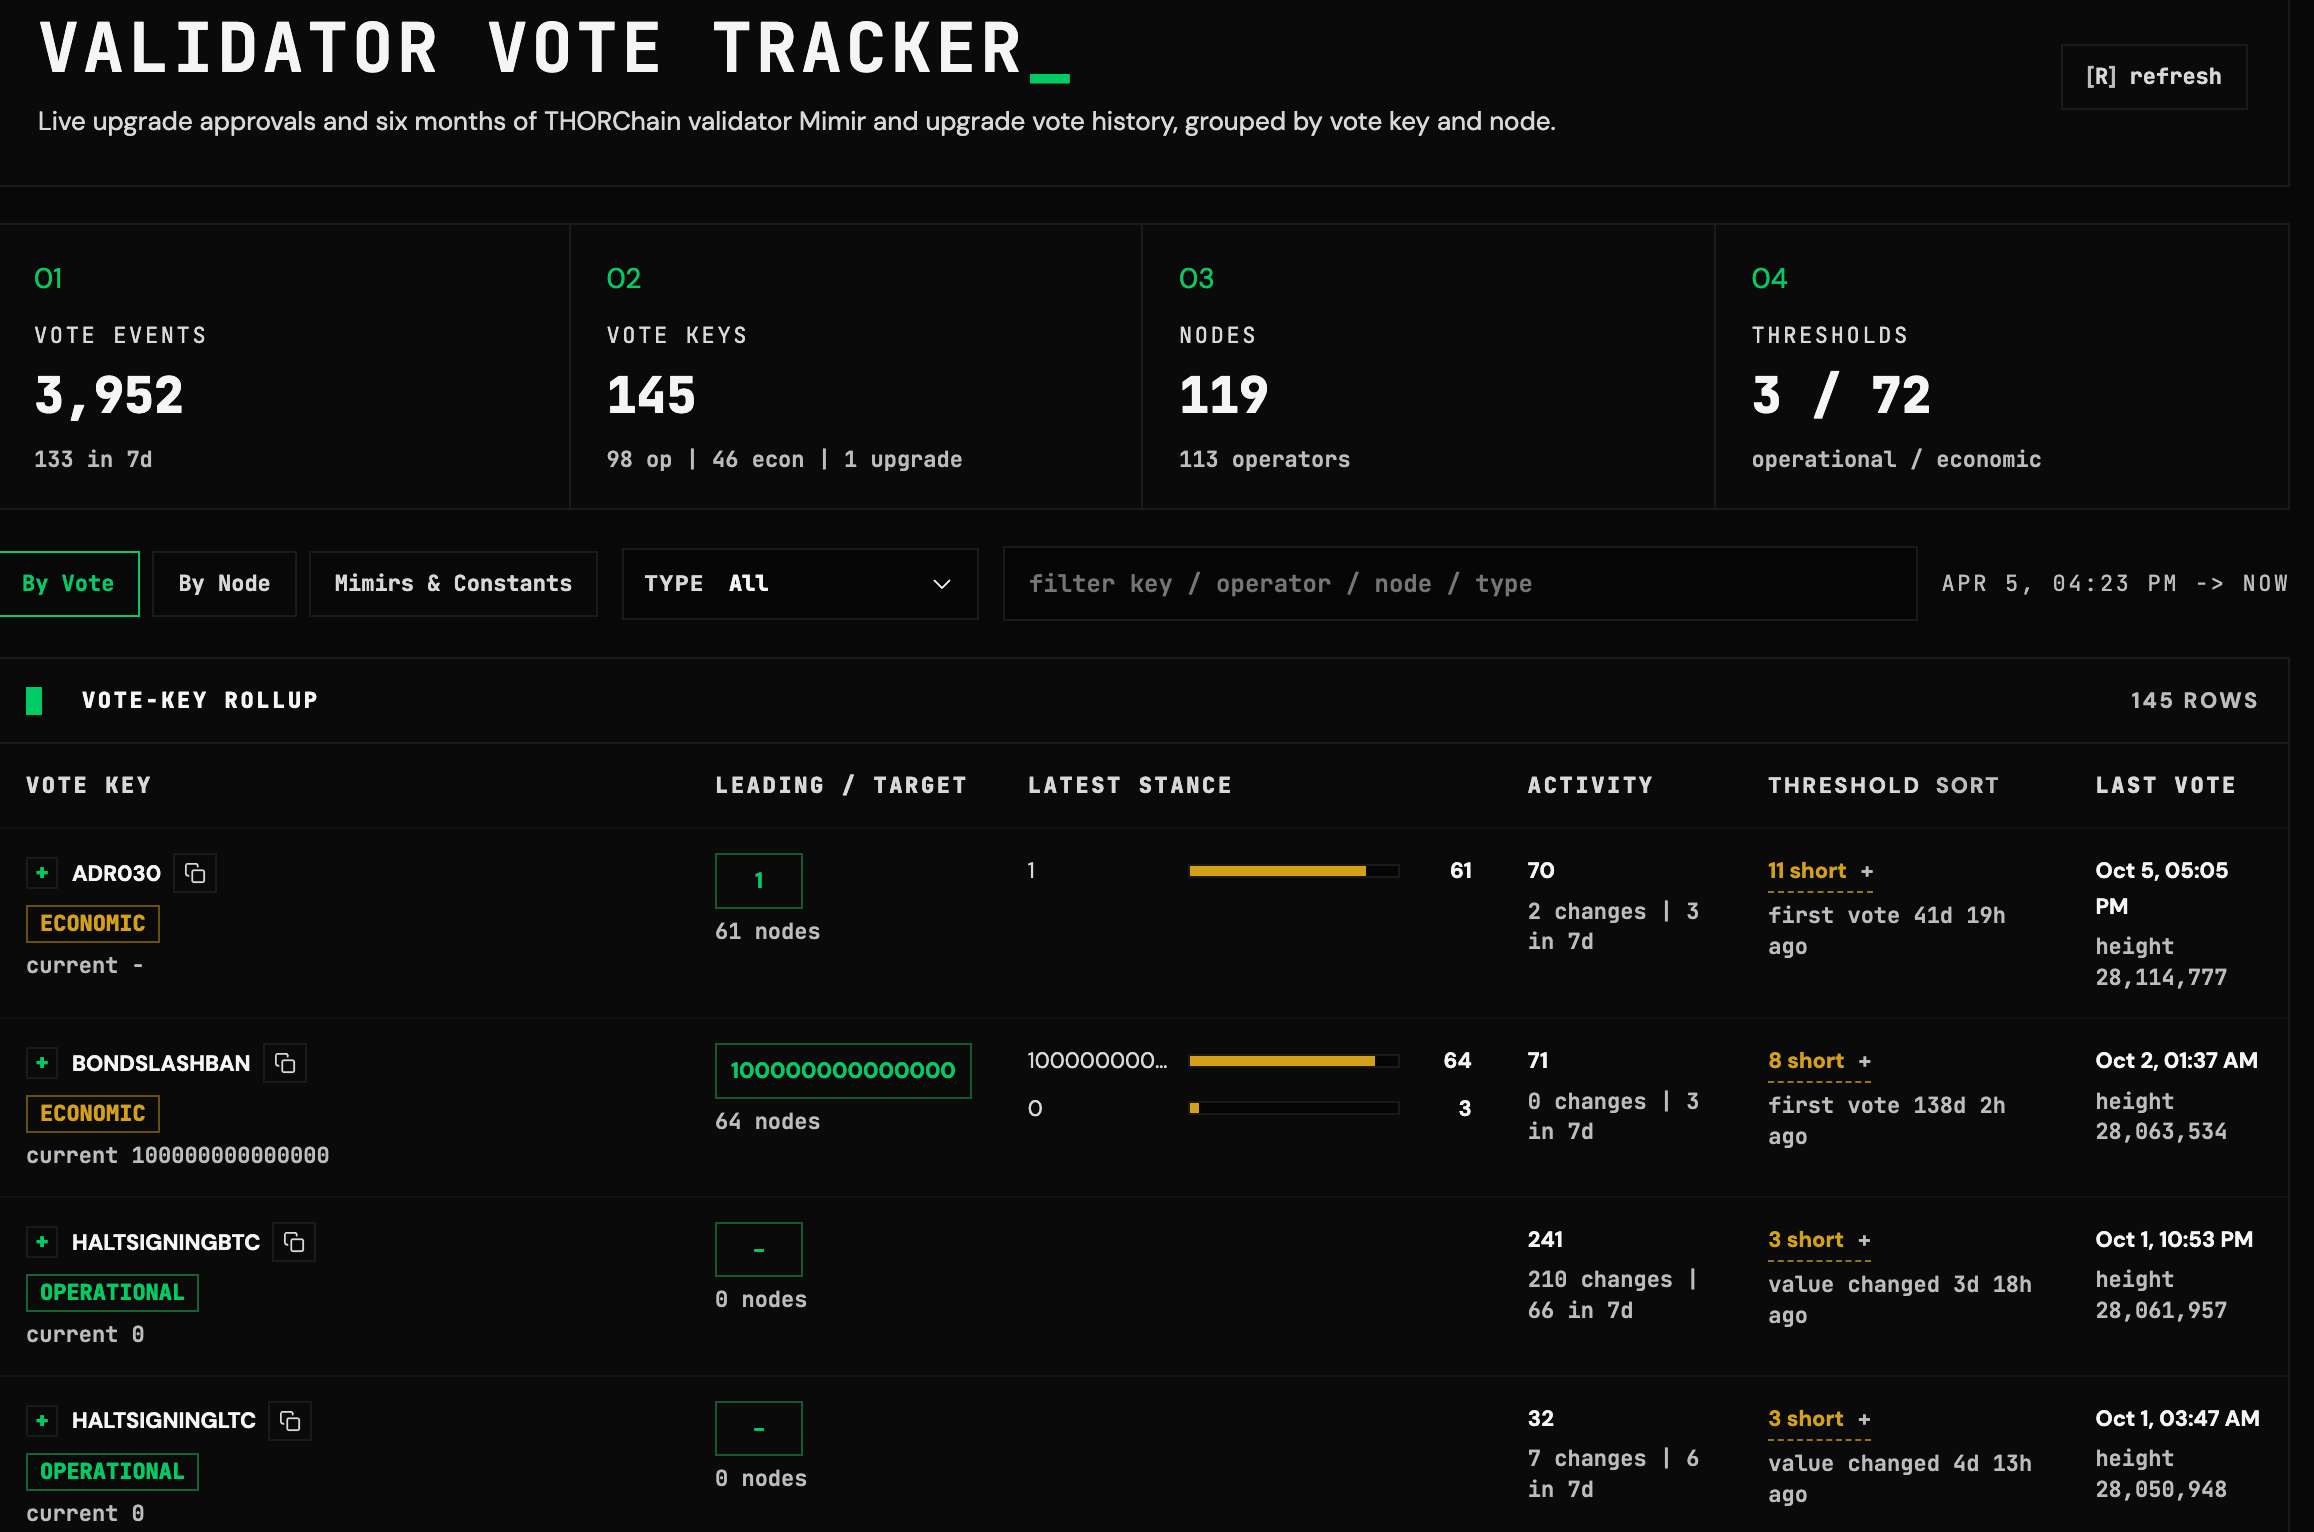2314x1532 pixels.
Task: Copy the HALTSIGNINGBTC vote key
Action: pos(294,1242)
